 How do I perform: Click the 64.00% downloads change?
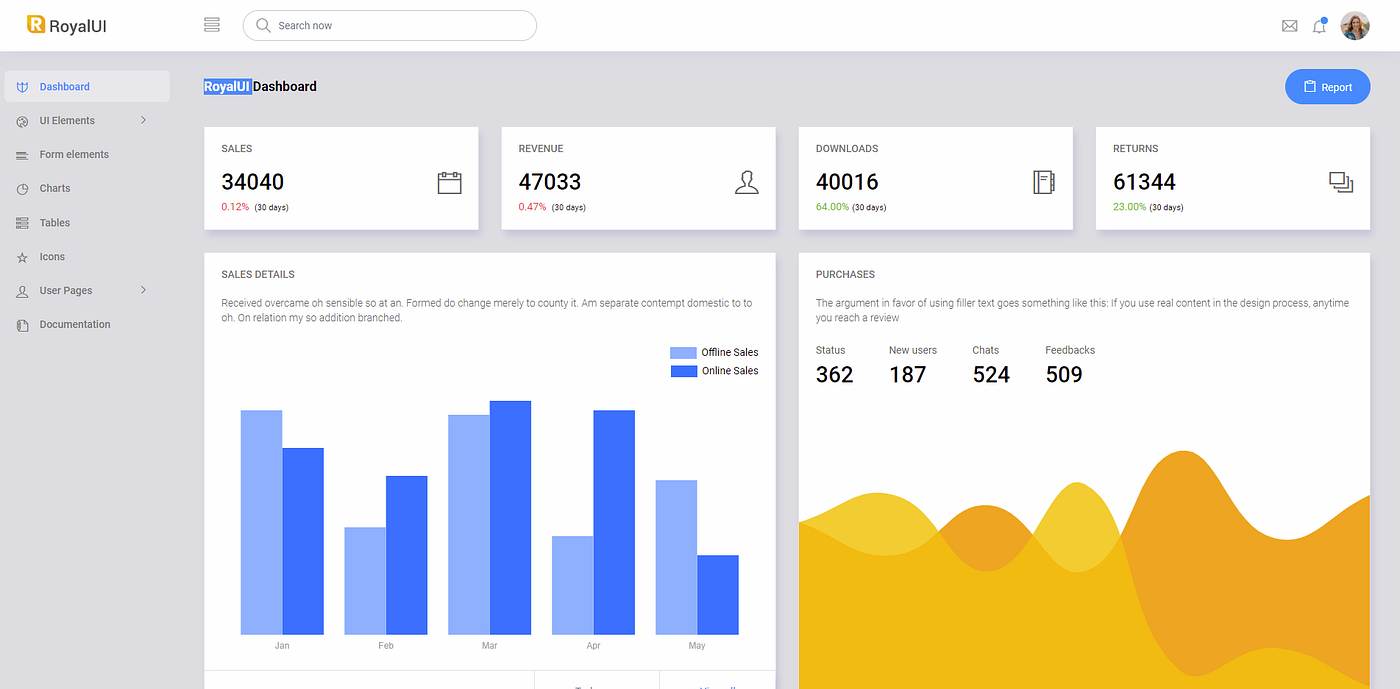click(x=832, y=207)
